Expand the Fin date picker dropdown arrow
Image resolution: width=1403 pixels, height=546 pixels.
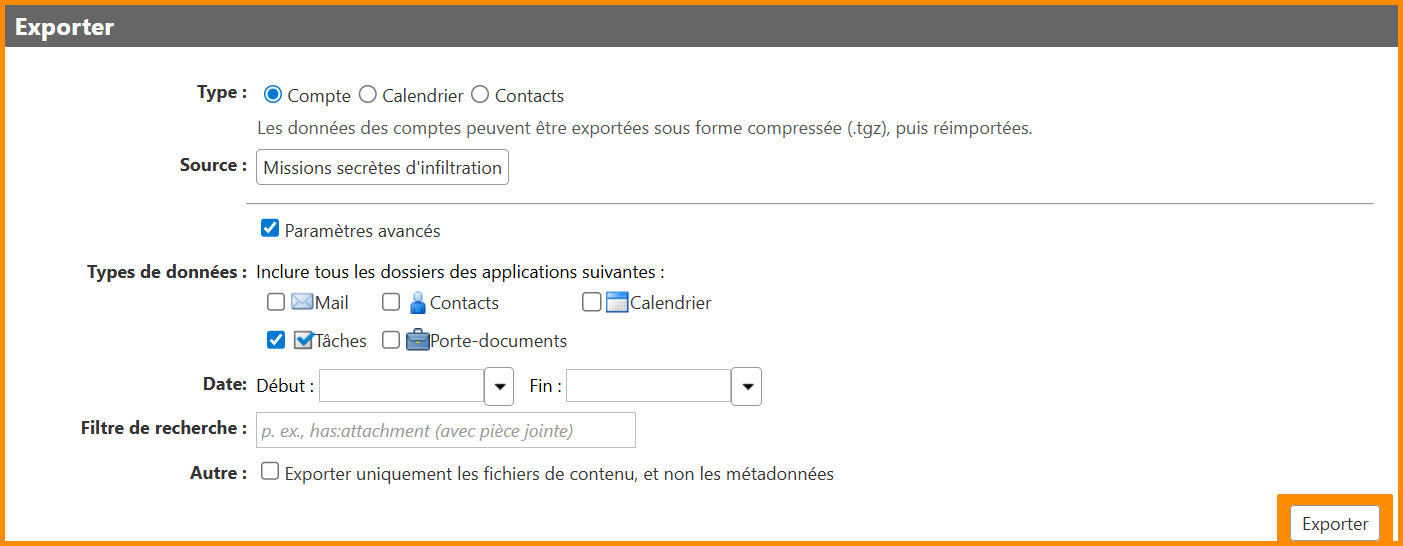tap(746, 386)
